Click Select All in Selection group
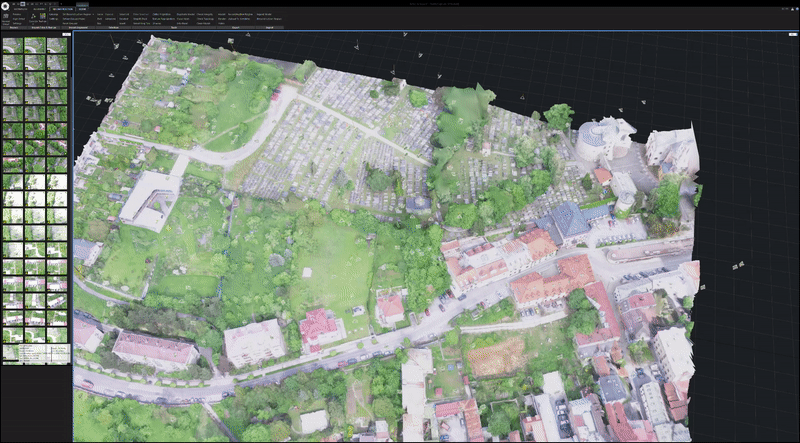Screen dimensions: 800x443 [124, 14]
